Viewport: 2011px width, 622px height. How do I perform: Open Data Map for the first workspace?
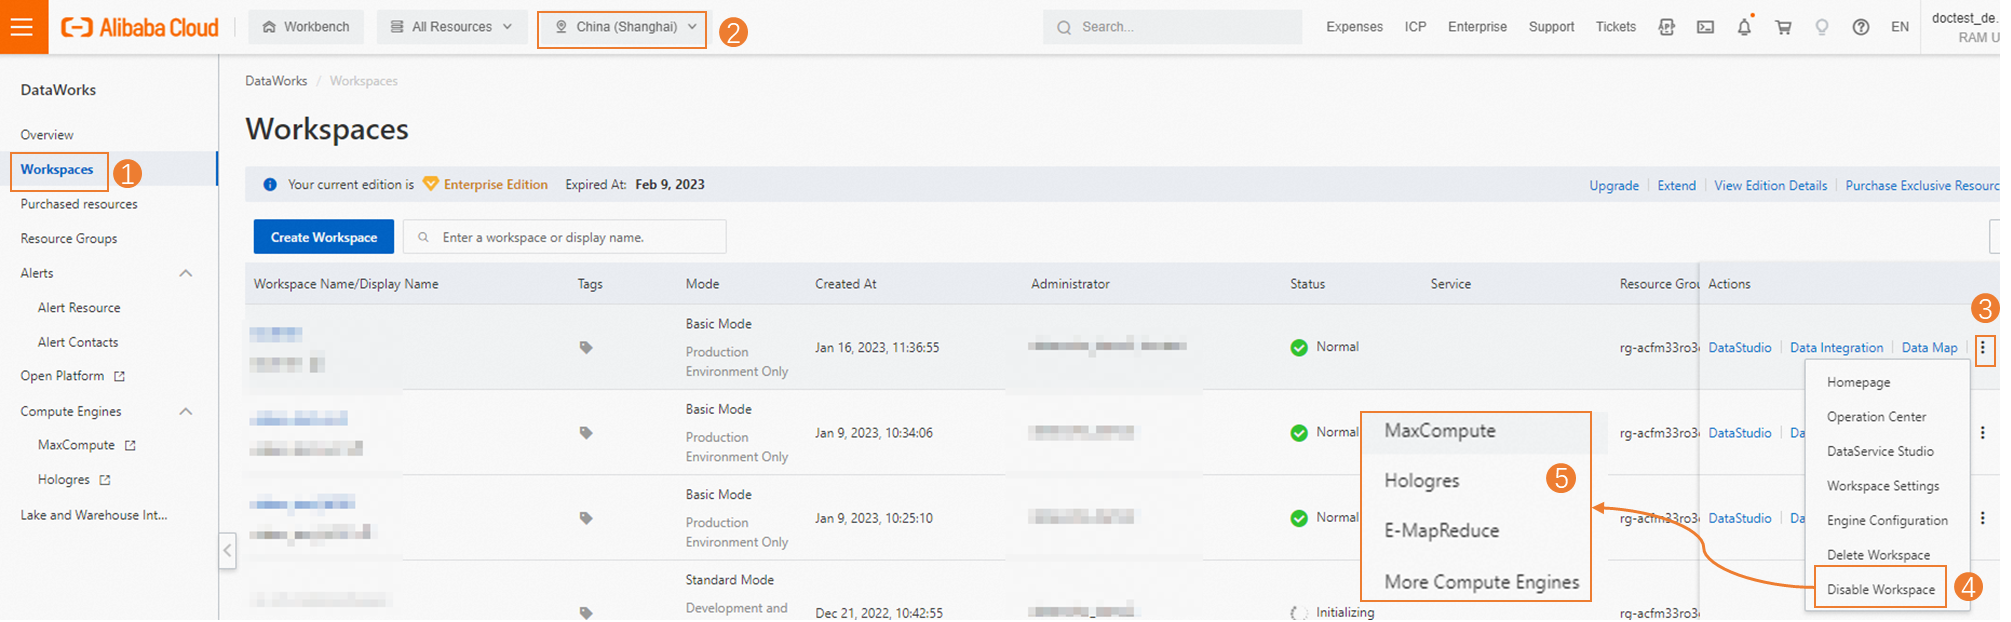(1929, 348)
